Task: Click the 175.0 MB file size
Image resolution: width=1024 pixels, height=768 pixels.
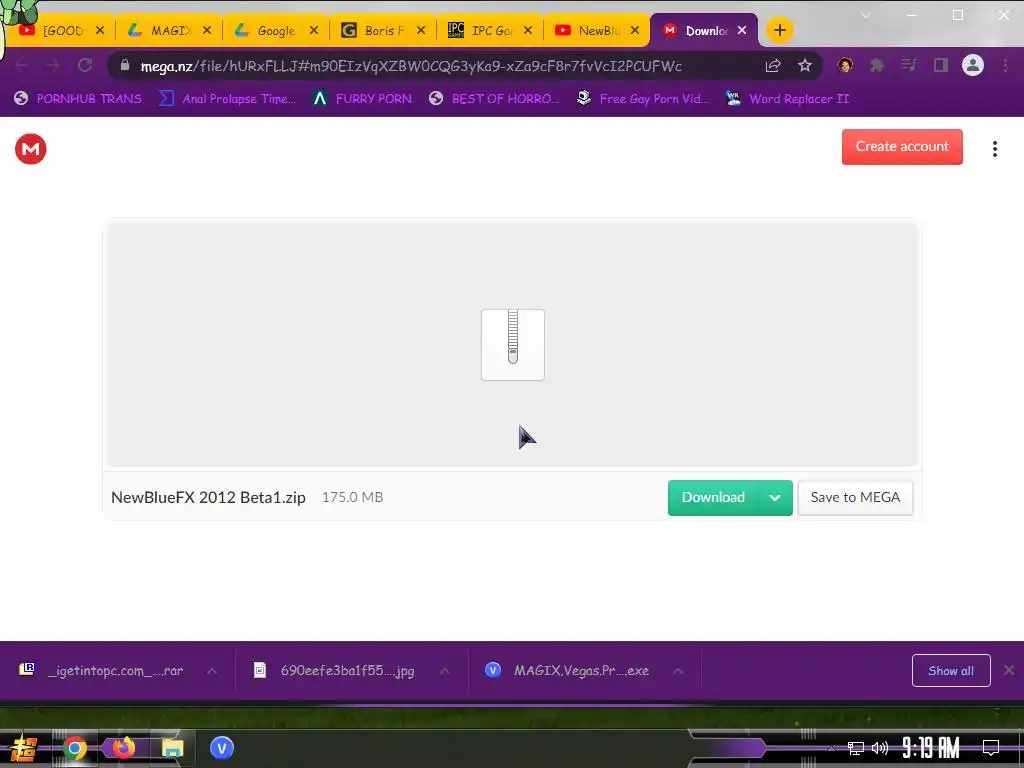Action: (x=352, y=498)
